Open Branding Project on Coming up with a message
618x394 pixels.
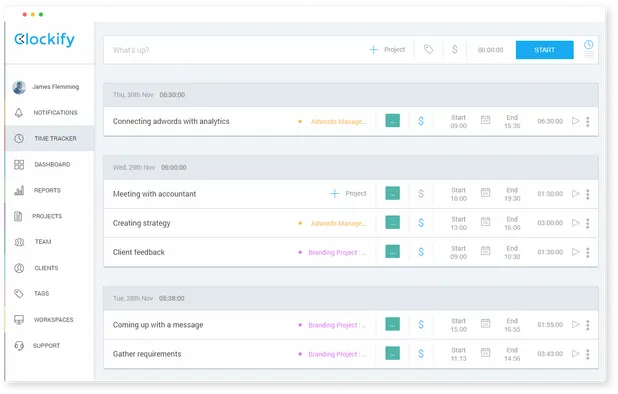click(332, 325)
